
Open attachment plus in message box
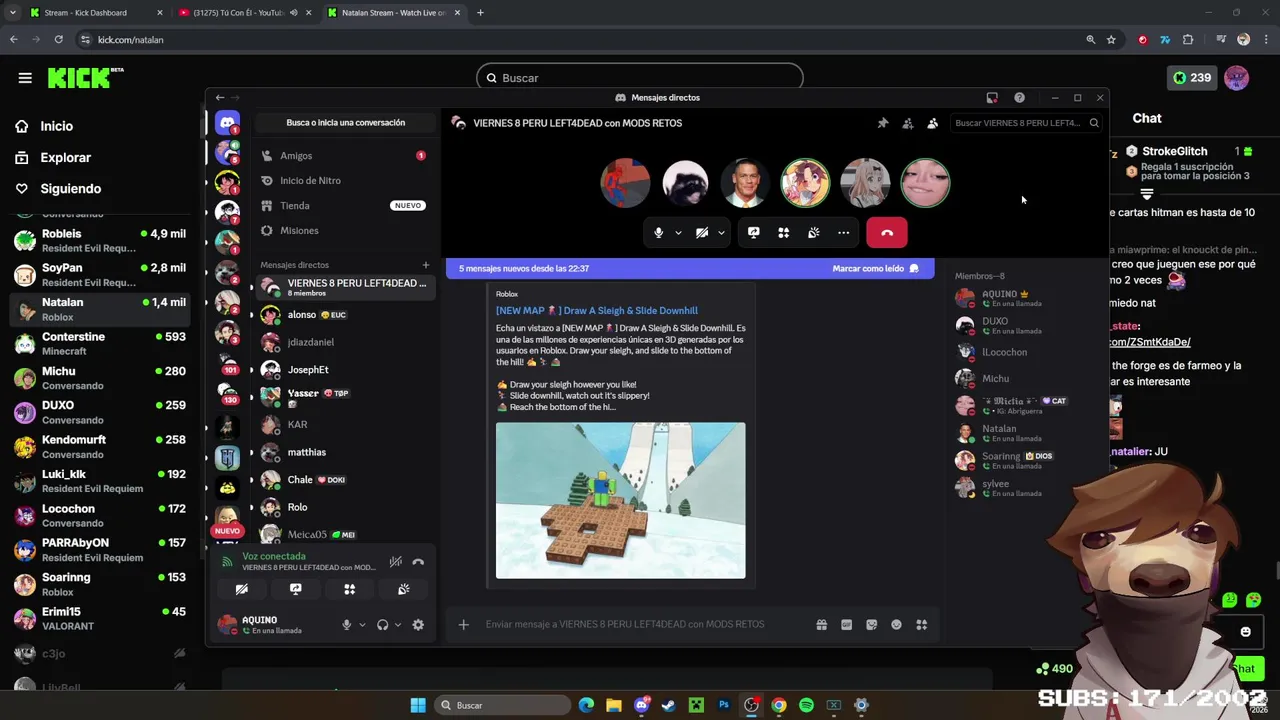point(463,625)
